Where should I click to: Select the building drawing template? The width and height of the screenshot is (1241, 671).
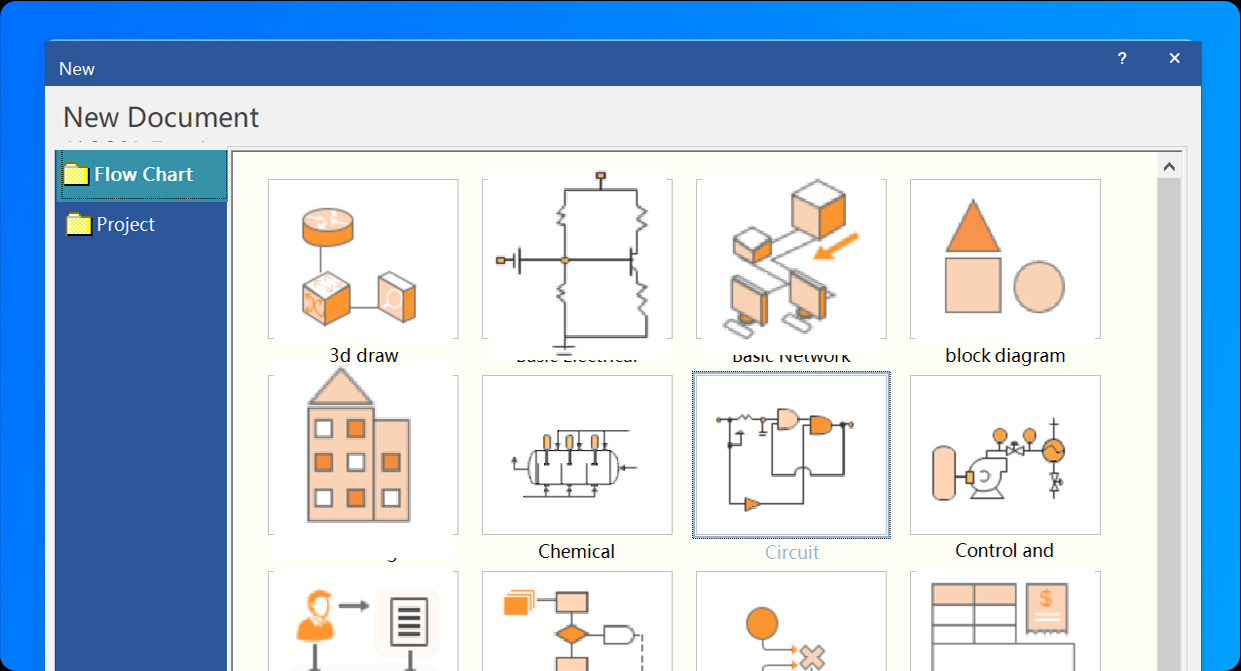click(362, 455)
